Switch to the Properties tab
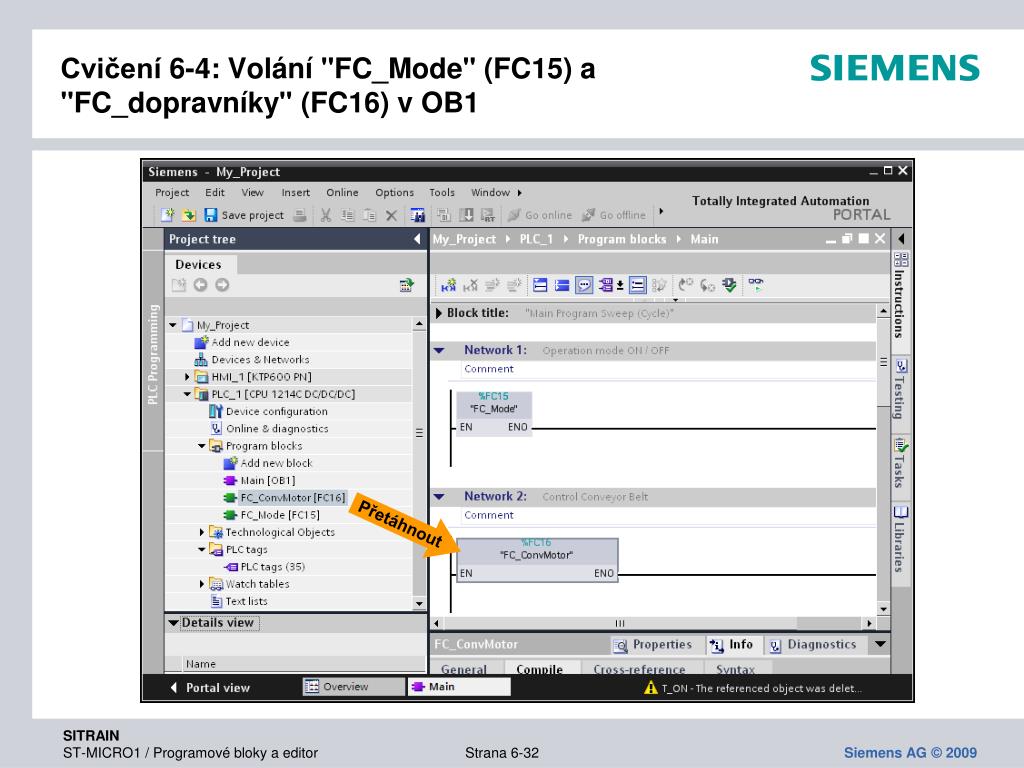 (x=653, y=645)
